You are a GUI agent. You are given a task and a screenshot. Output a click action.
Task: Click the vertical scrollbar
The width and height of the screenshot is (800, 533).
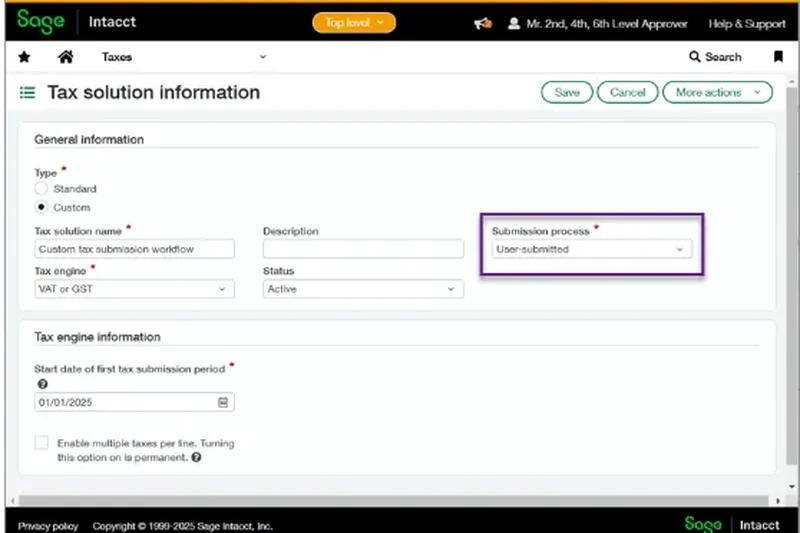pyautogui.click(x=791, y=275)
